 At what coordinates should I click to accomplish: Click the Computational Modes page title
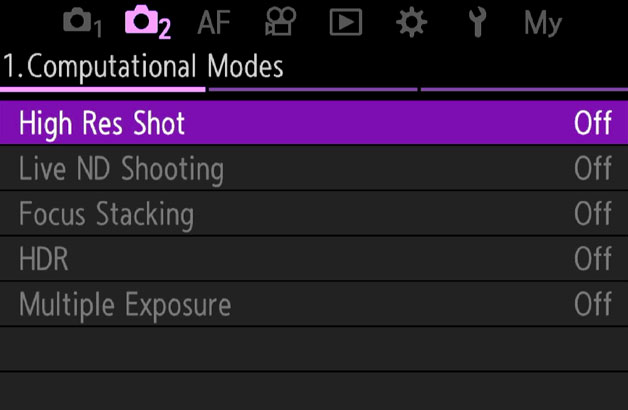[x=143, y=67]
